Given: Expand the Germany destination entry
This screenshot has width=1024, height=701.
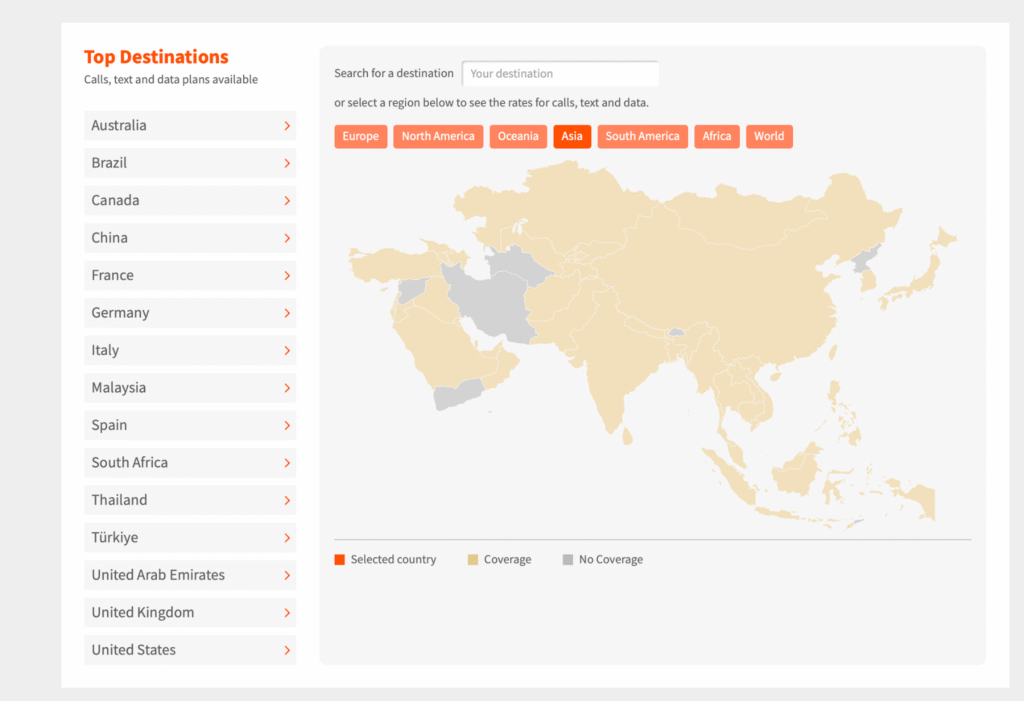Looking at the screenshot, I should tap(189, 313).
